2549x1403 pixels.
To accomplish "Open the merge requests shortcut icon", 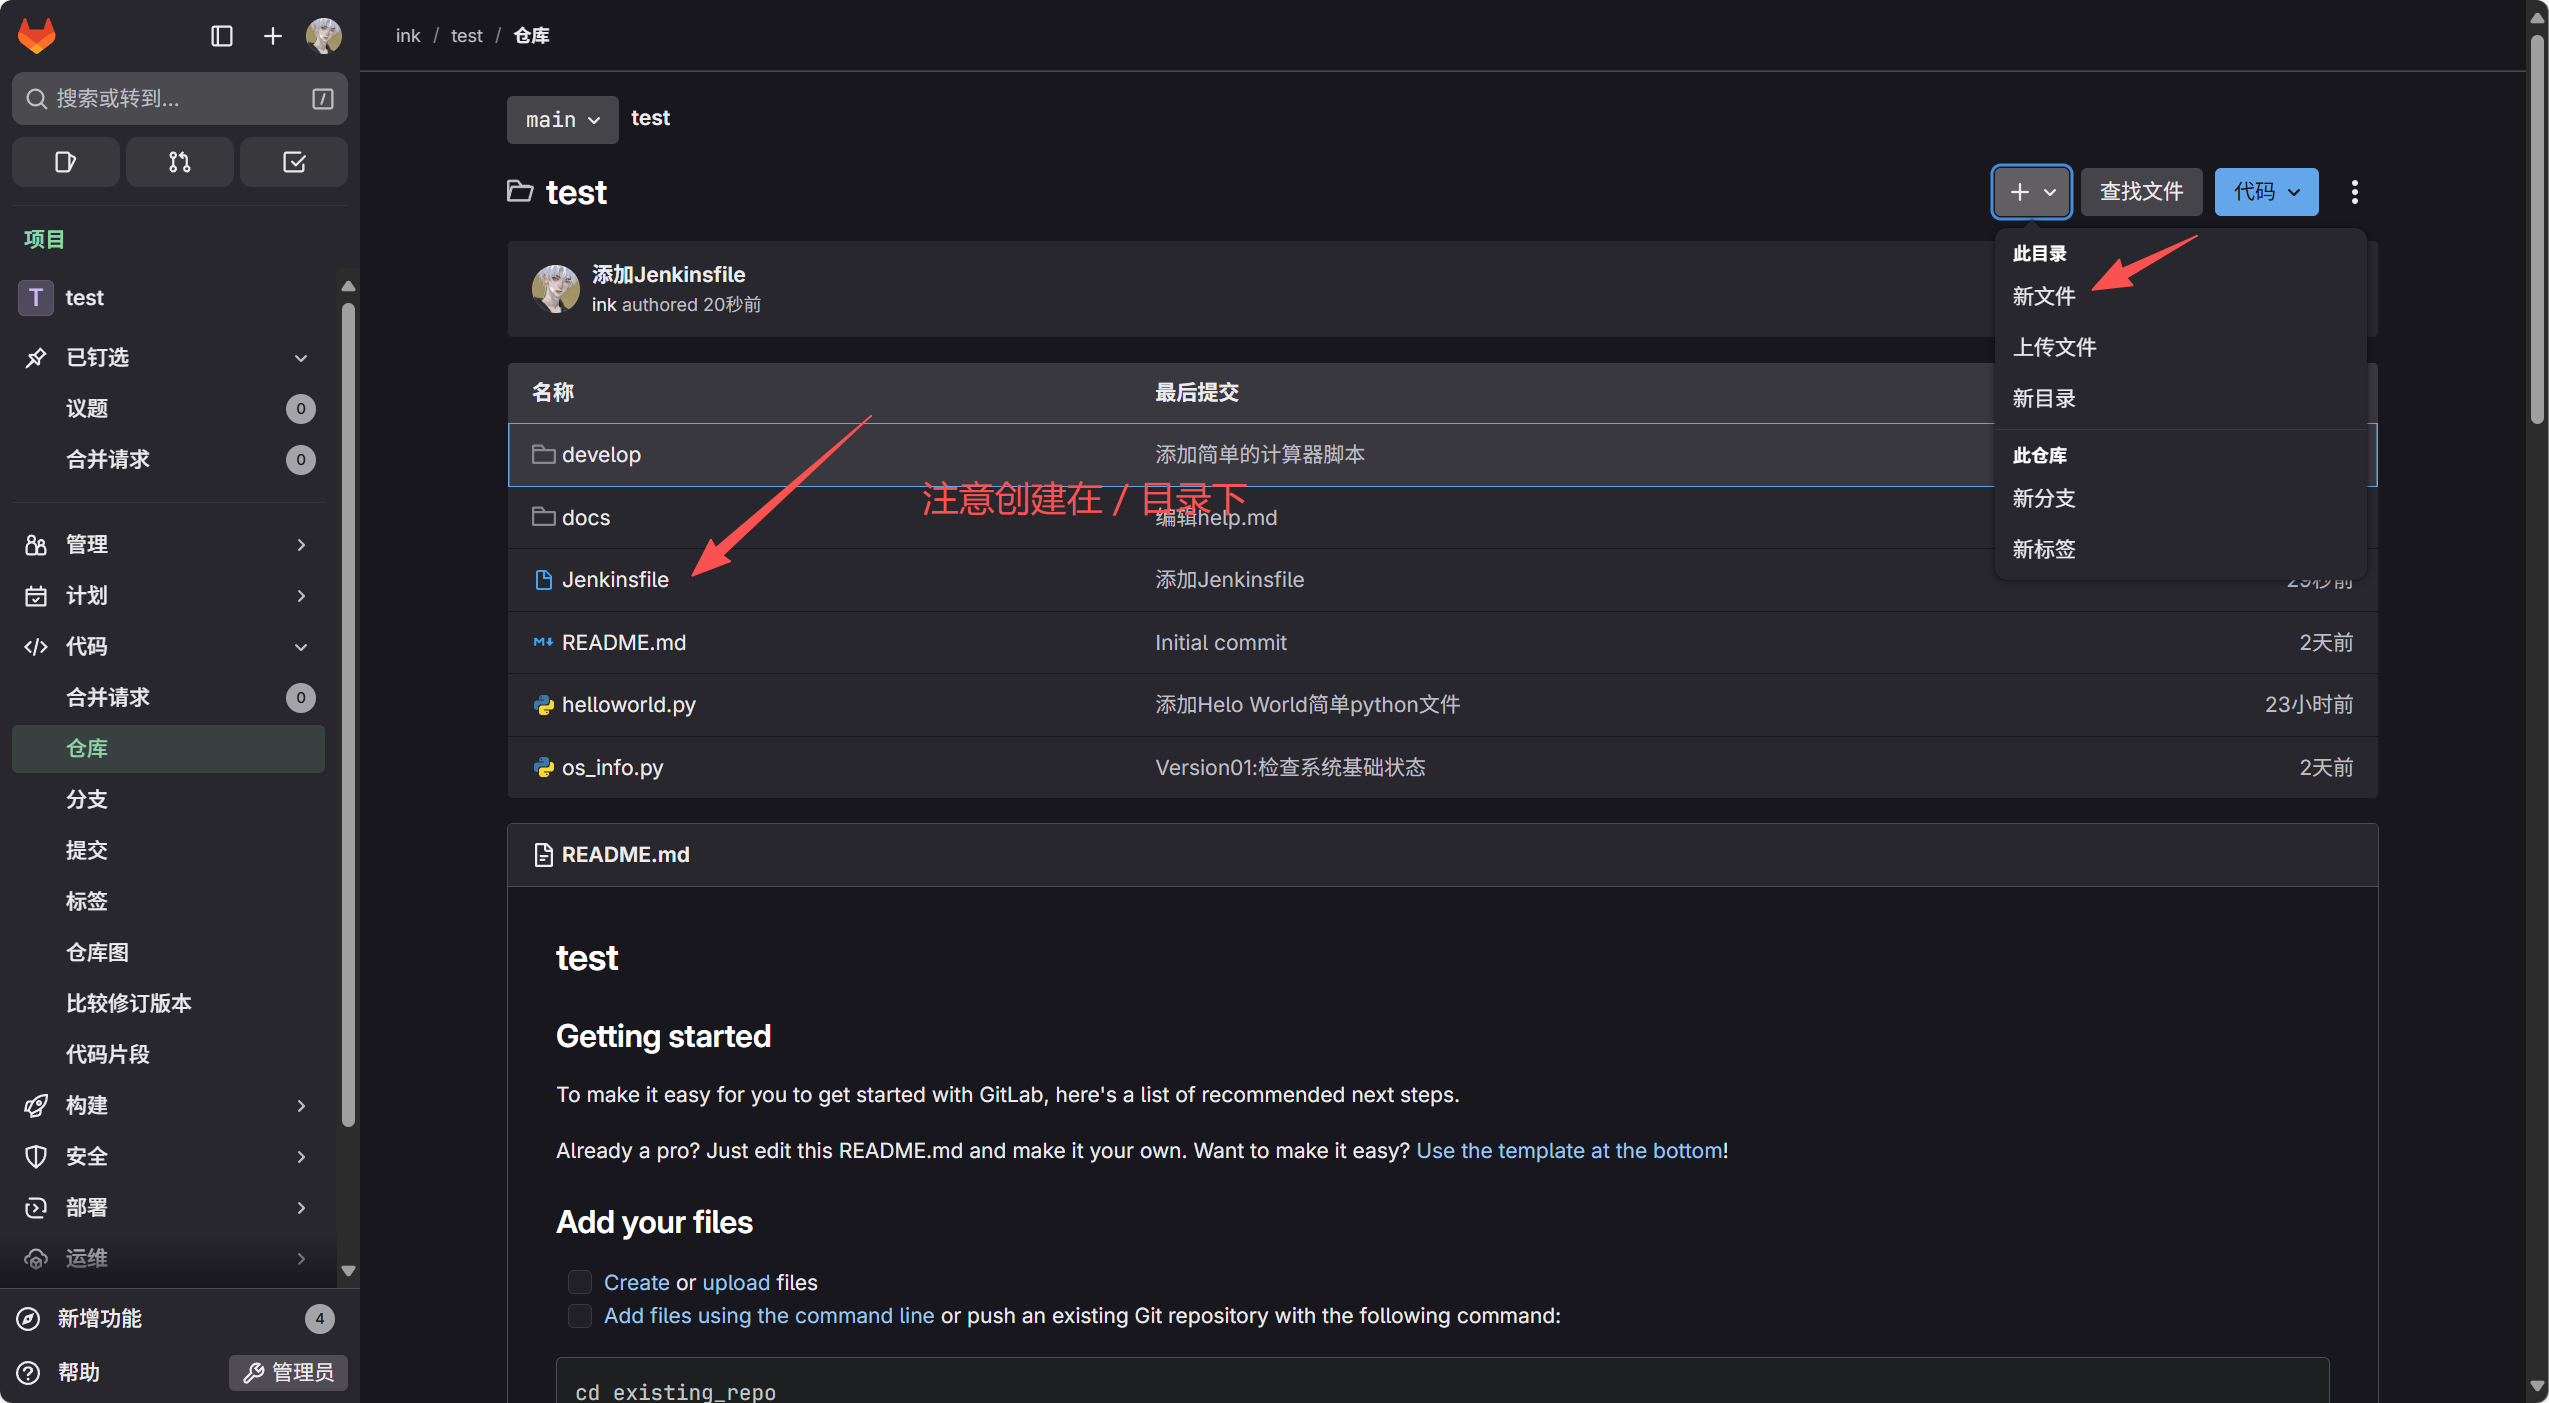I will tap(180, 162).
